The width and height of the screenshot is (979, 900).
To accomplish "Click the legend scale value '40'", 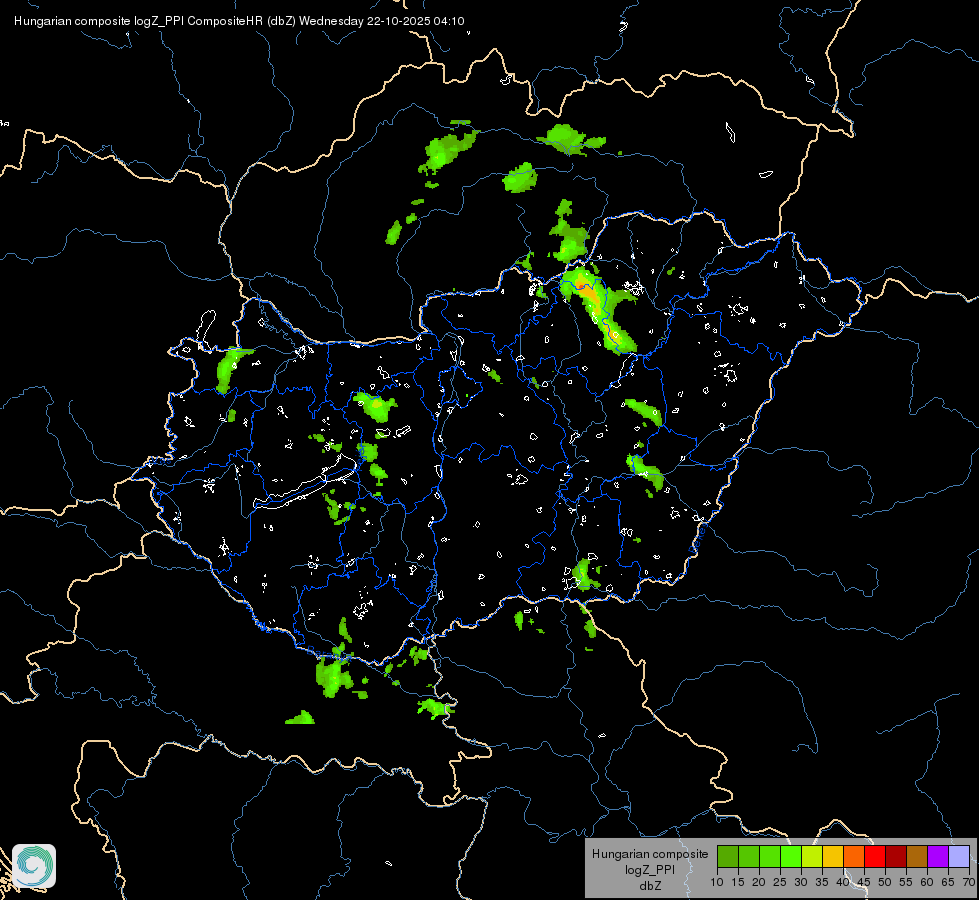I will tap(843, 883).
